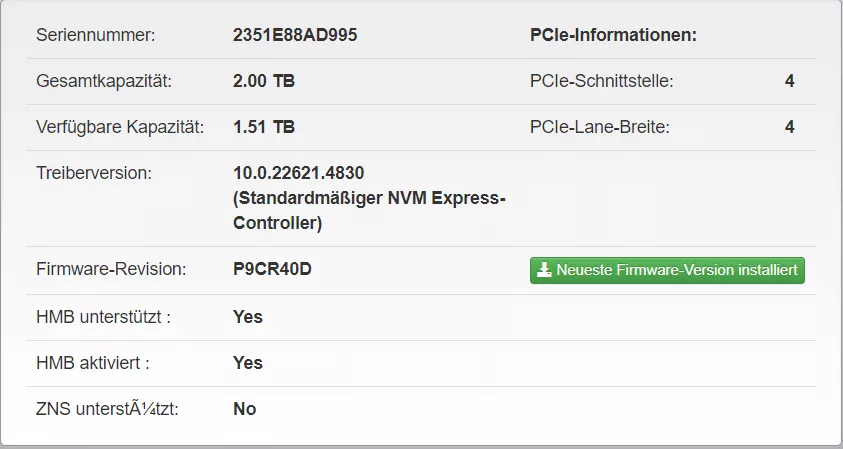Click the Verfügbare Kapazität label

tap(120, 127)
